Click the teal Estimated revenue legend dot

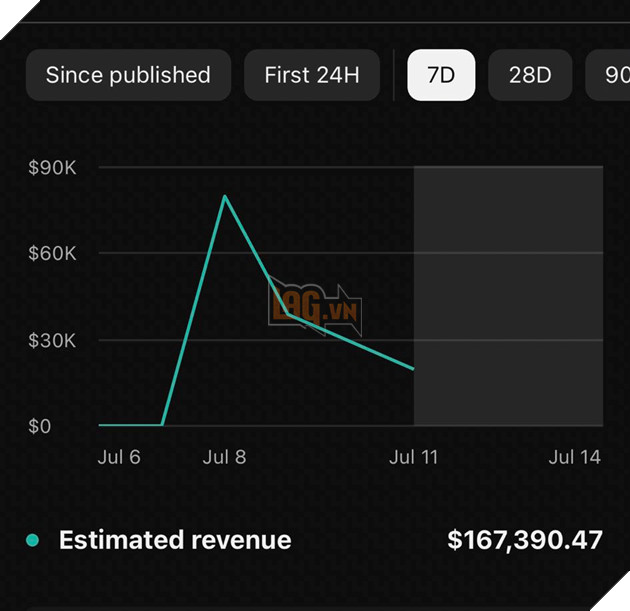point(33,541)
